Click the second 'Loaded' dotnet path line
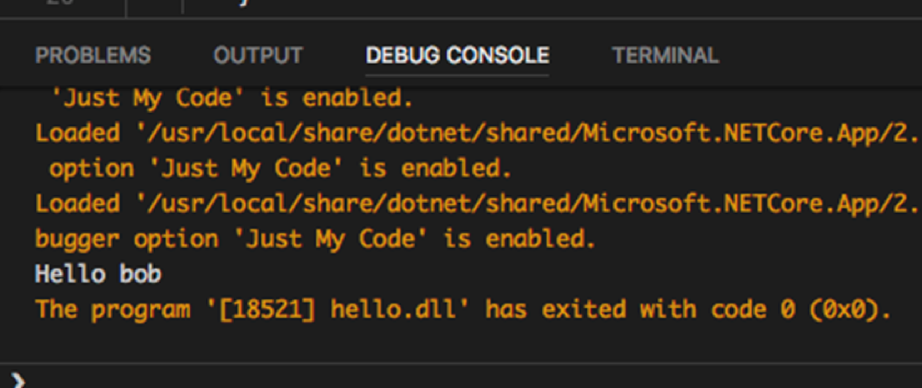Viewport: 922px width, 388px height. pos(477,204)
